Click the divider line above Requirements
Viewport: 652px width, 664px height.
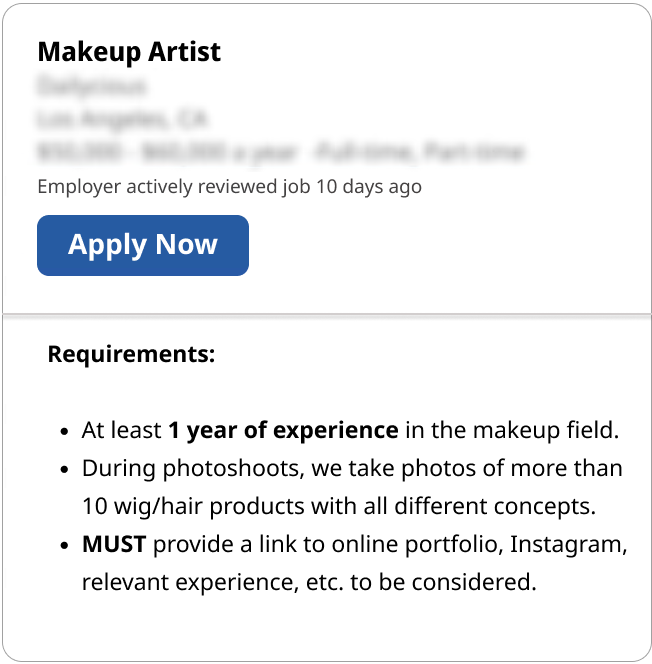(x=326, y=315)
